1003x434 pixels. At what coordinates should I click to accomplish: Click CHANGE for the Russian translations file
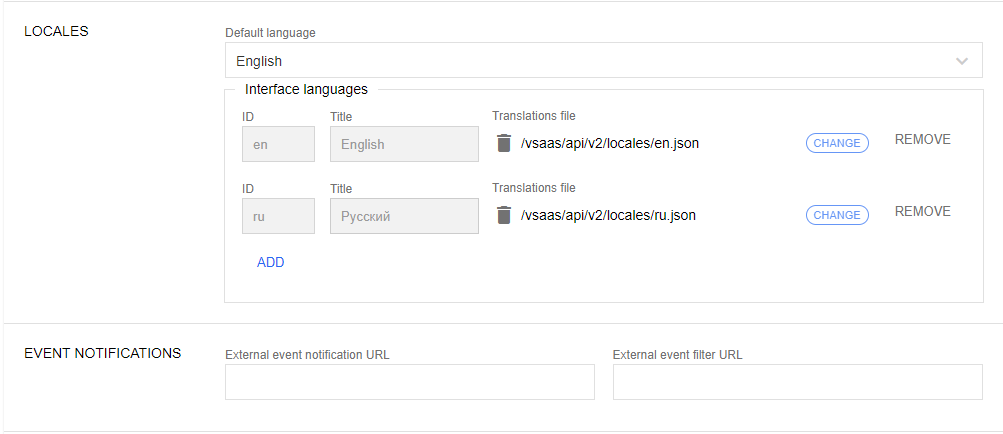[x=837, y=215]
